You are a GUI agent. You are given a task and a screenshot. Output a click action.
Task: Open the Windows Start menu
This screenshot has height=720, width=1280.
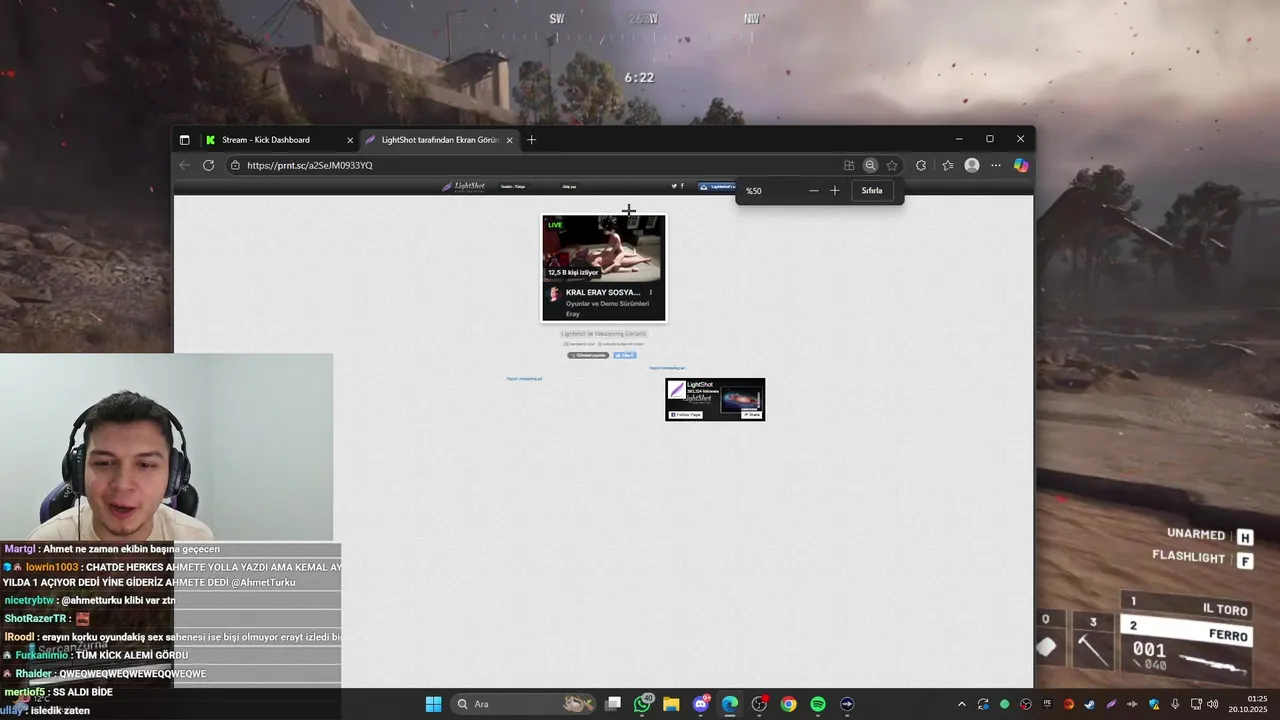(x=433, y=704)
